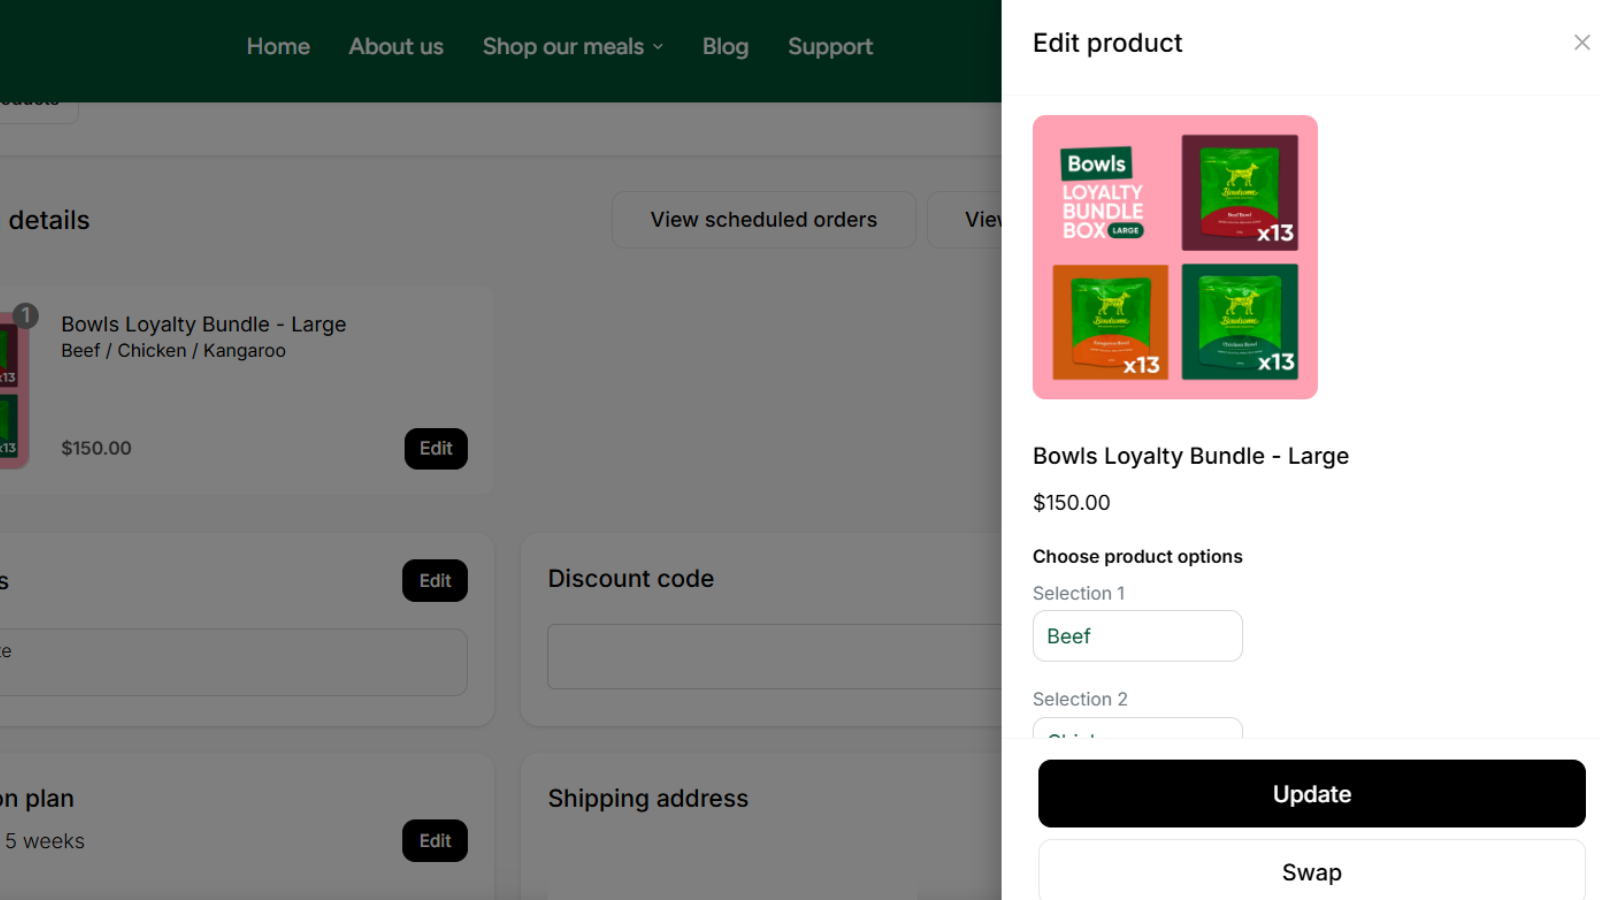Edit the Bowls Loyalty Bundle product
The height and width of the screenshot is (900, 1600).
tap(435, 449)
